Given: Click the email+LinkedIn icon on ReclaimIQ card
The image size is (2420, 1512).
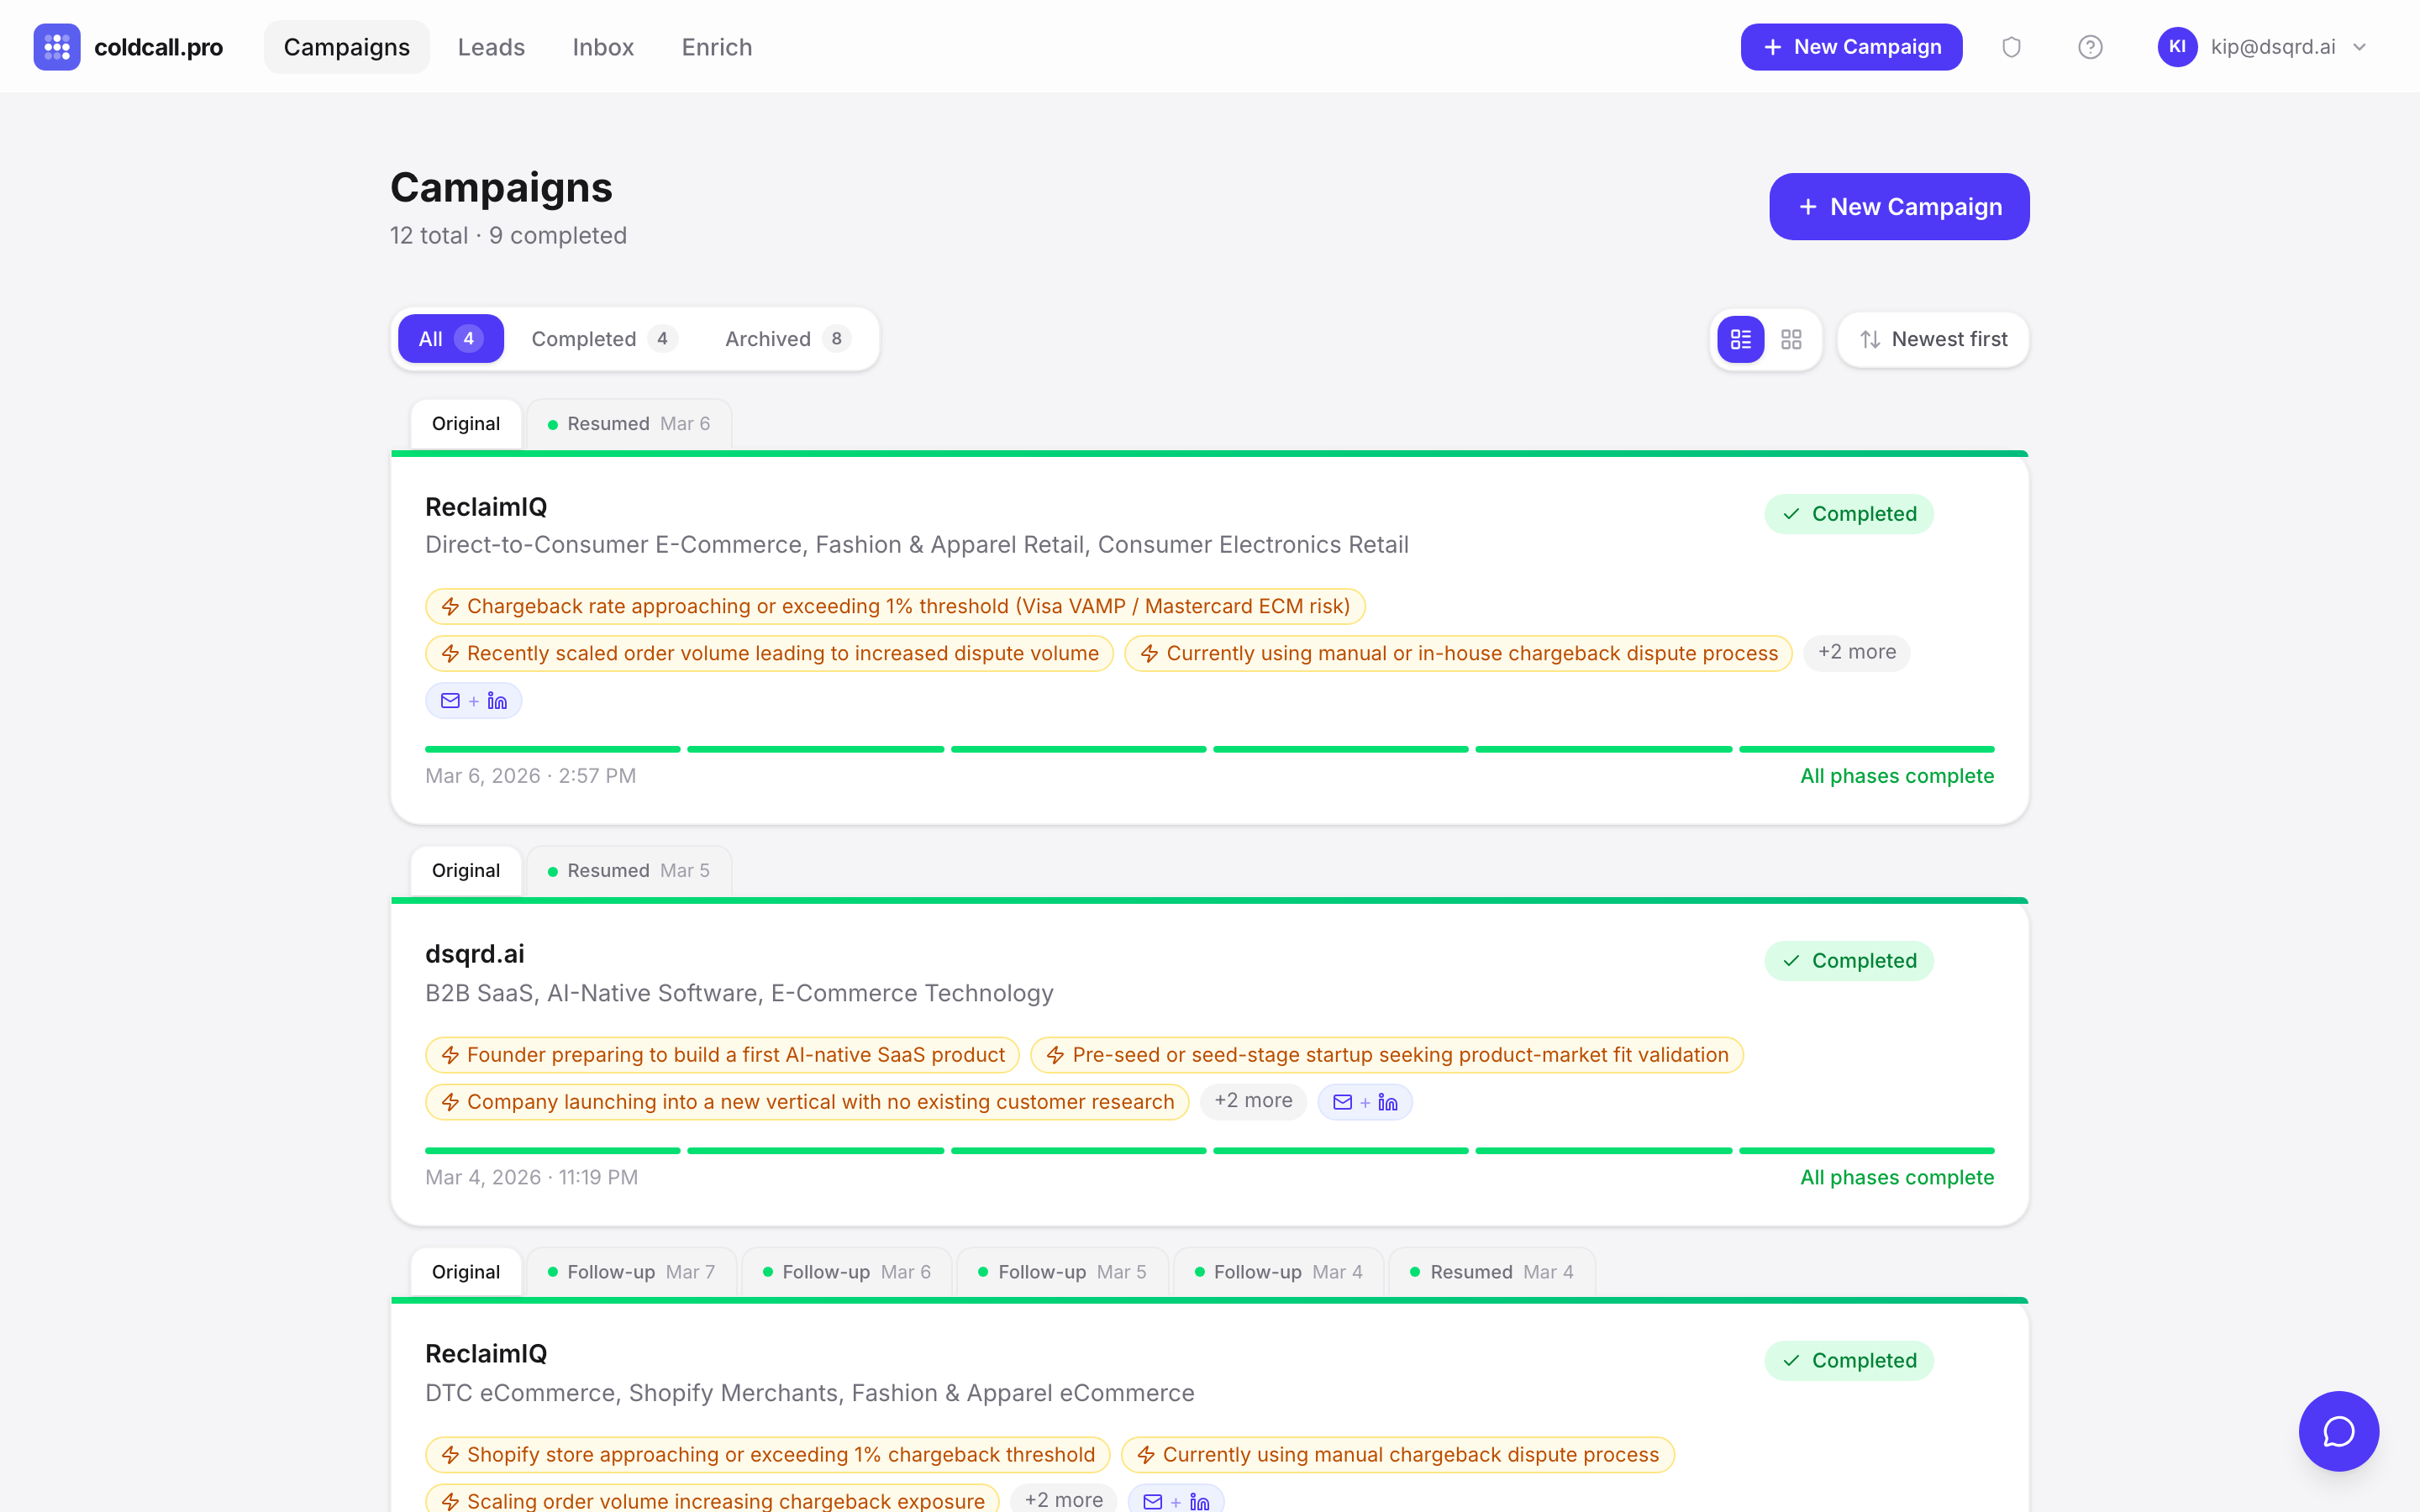Looking at the screenshot, I should pos(473,700).
